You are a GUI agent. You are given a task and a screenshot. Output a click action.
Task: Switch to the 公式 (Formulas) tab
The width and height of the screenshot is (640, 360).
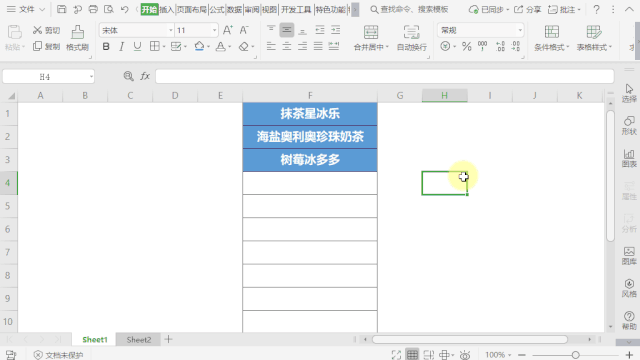click(217, 9)
